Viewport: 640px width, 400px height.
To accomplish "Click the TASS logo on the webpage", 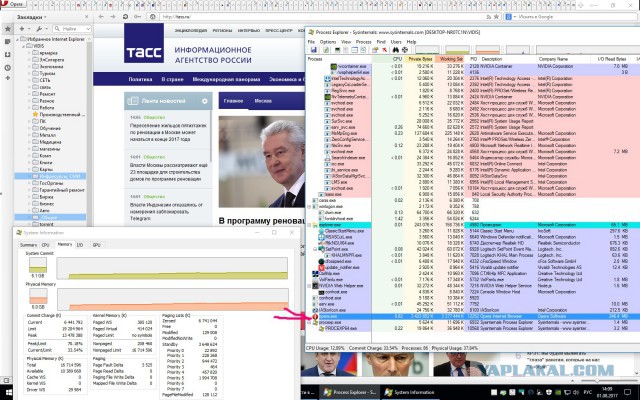I will [144, 43].
